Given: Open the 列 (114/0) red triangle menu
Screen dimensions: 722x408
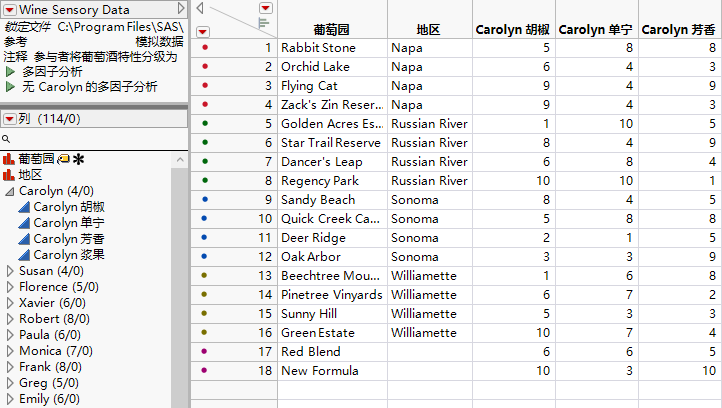Looking at the screenshot, I should click(10, 119).
